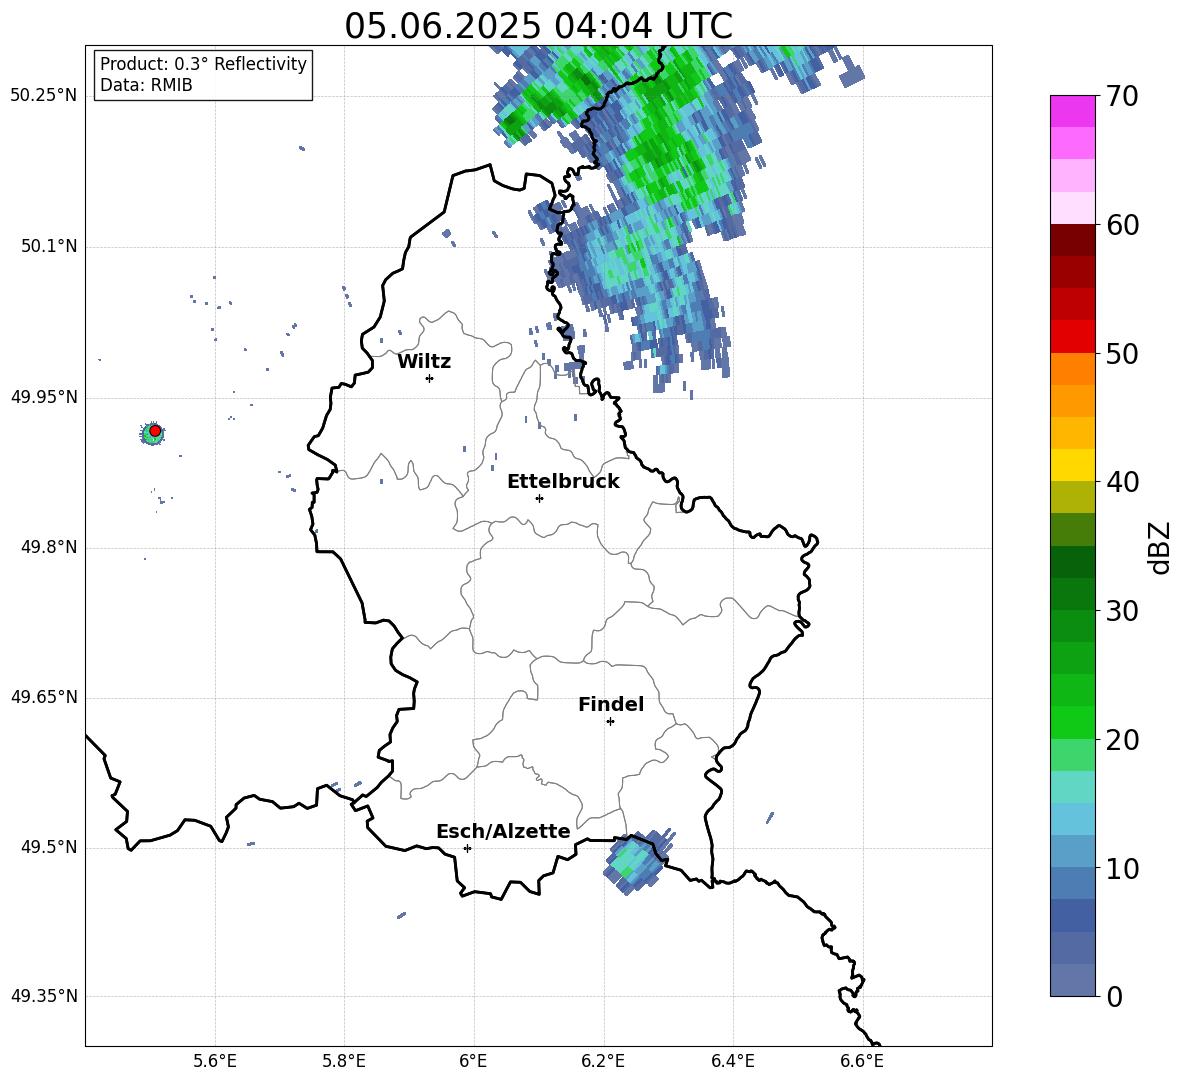Viewport: 1184px width, 1081px height.
Task: Click the colorbar value 30
Action: pos(1122,611)
